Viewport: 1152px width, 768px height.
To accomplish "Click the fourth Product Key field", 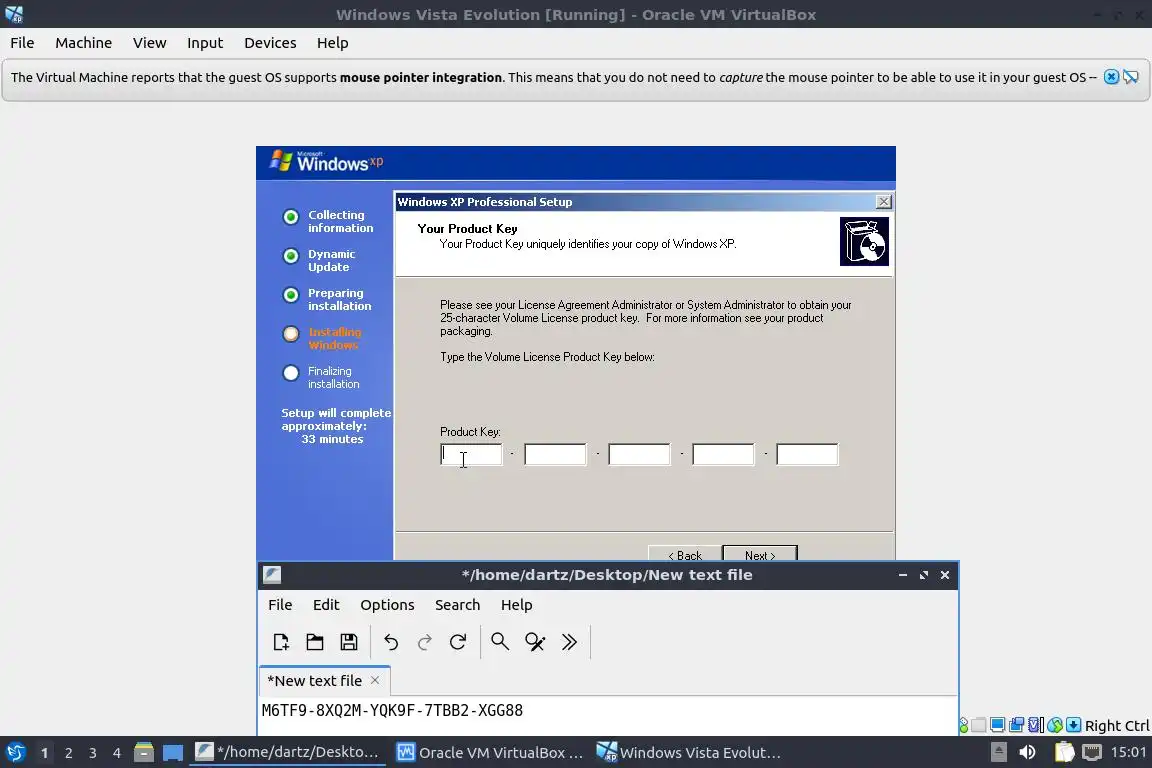I will tap(723, 454).
